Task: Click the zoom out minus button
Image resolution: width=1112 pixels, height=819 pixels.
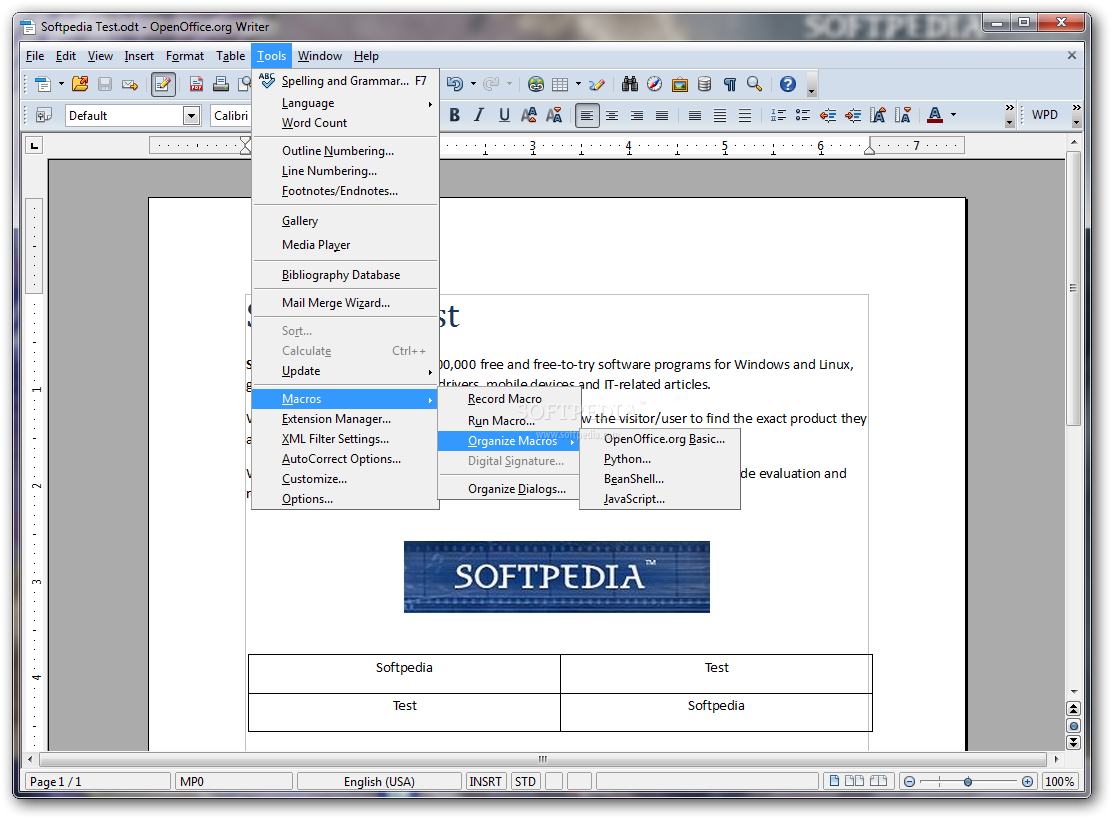Action: point(909,781)
